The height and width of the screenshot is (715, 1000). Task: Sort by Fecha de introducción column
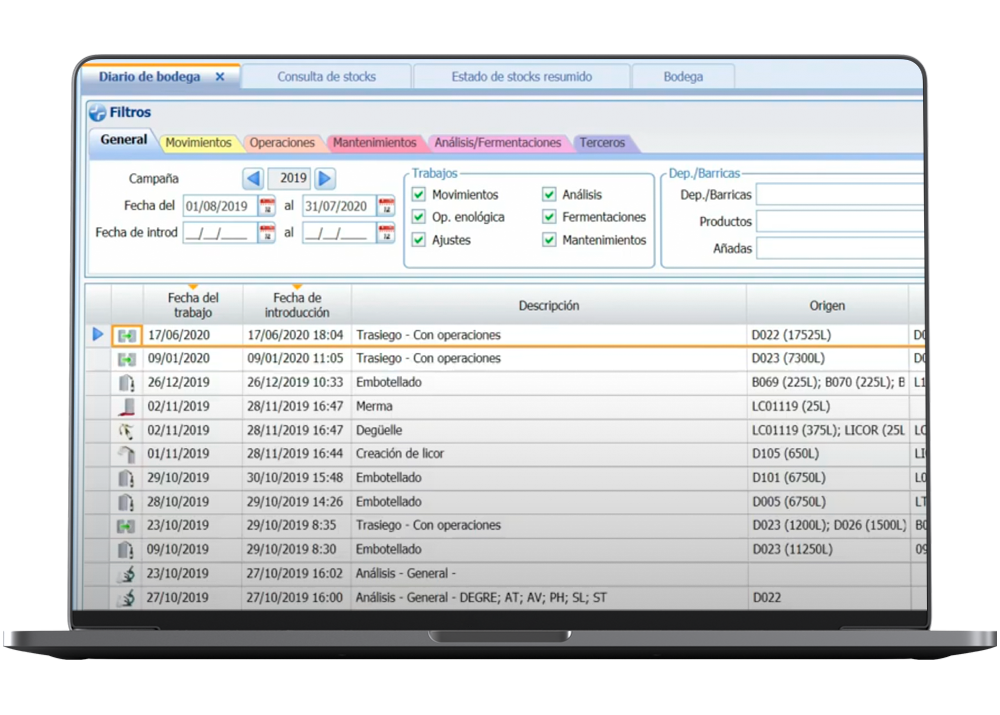(x=297, y=305)
